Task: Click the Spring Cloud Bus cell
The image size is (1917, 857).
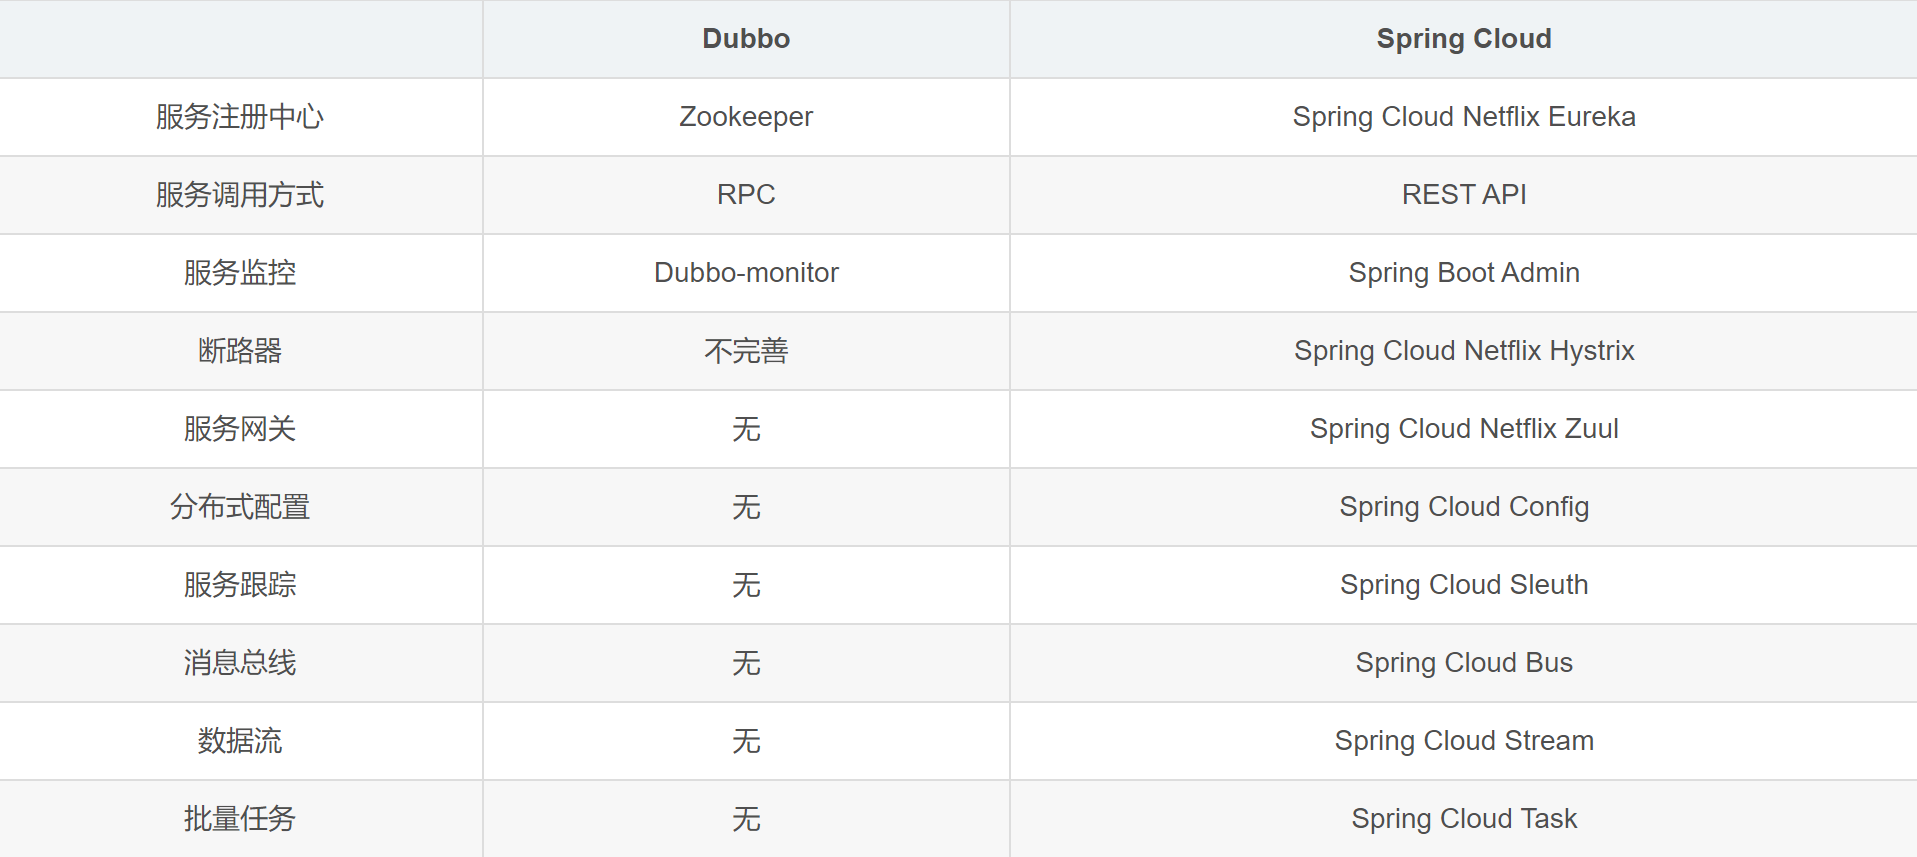Action: click(x=1463, y=663)
